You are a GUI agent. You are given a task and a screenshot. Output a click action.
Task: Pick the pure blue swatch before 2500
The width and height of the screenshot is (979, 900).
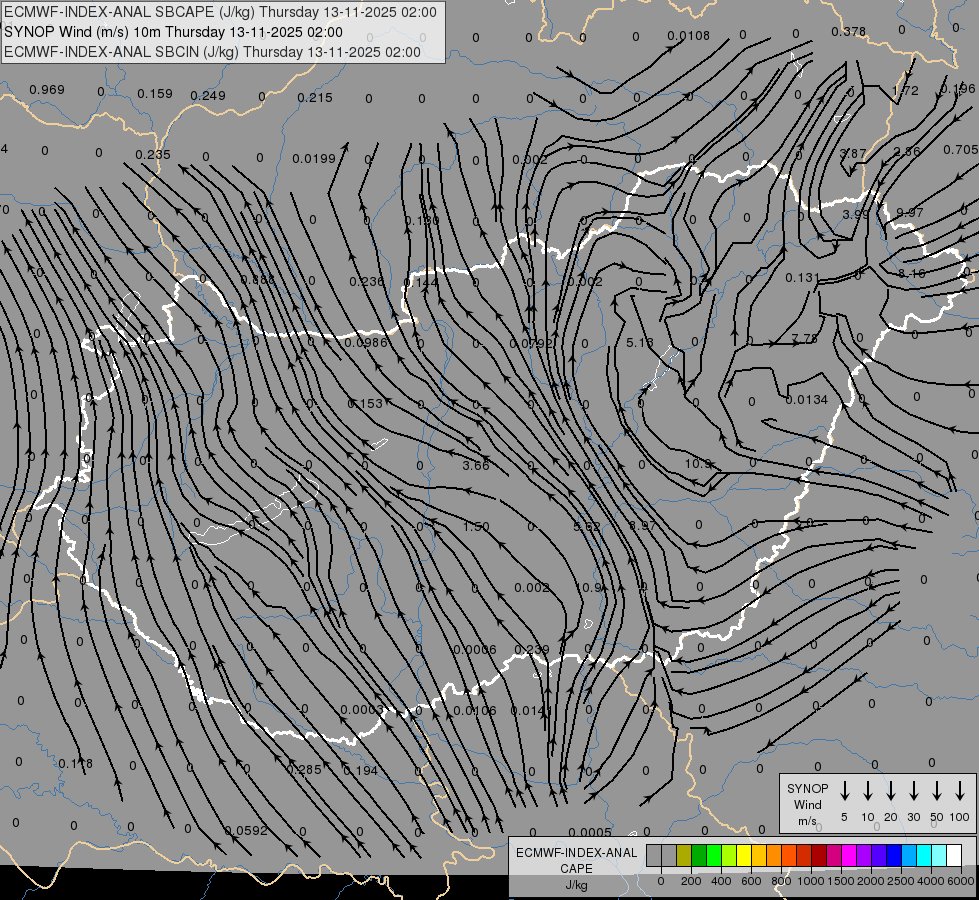coord(893,855)
